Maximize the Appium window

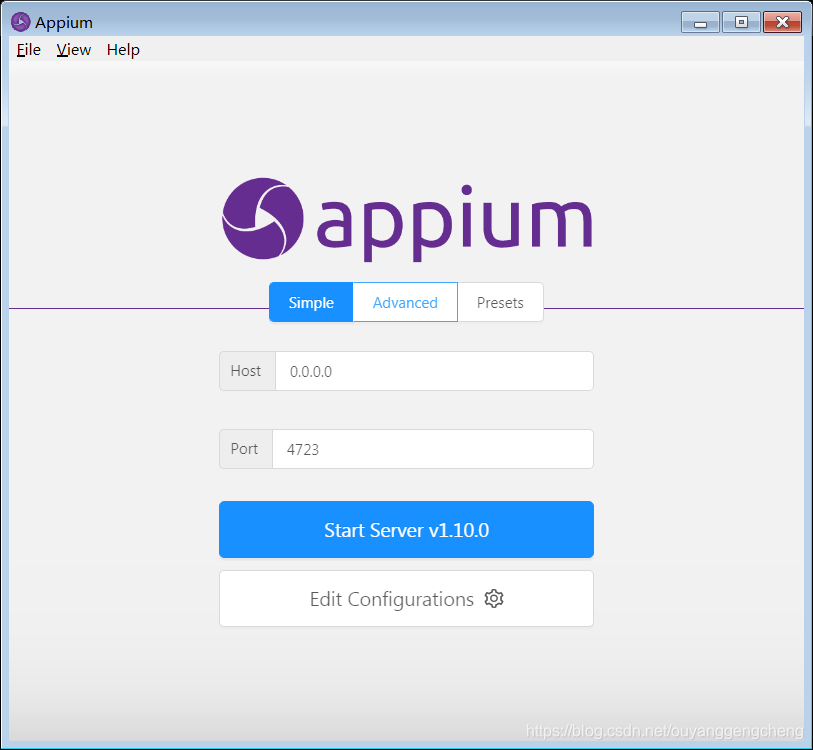click(741, 23)
